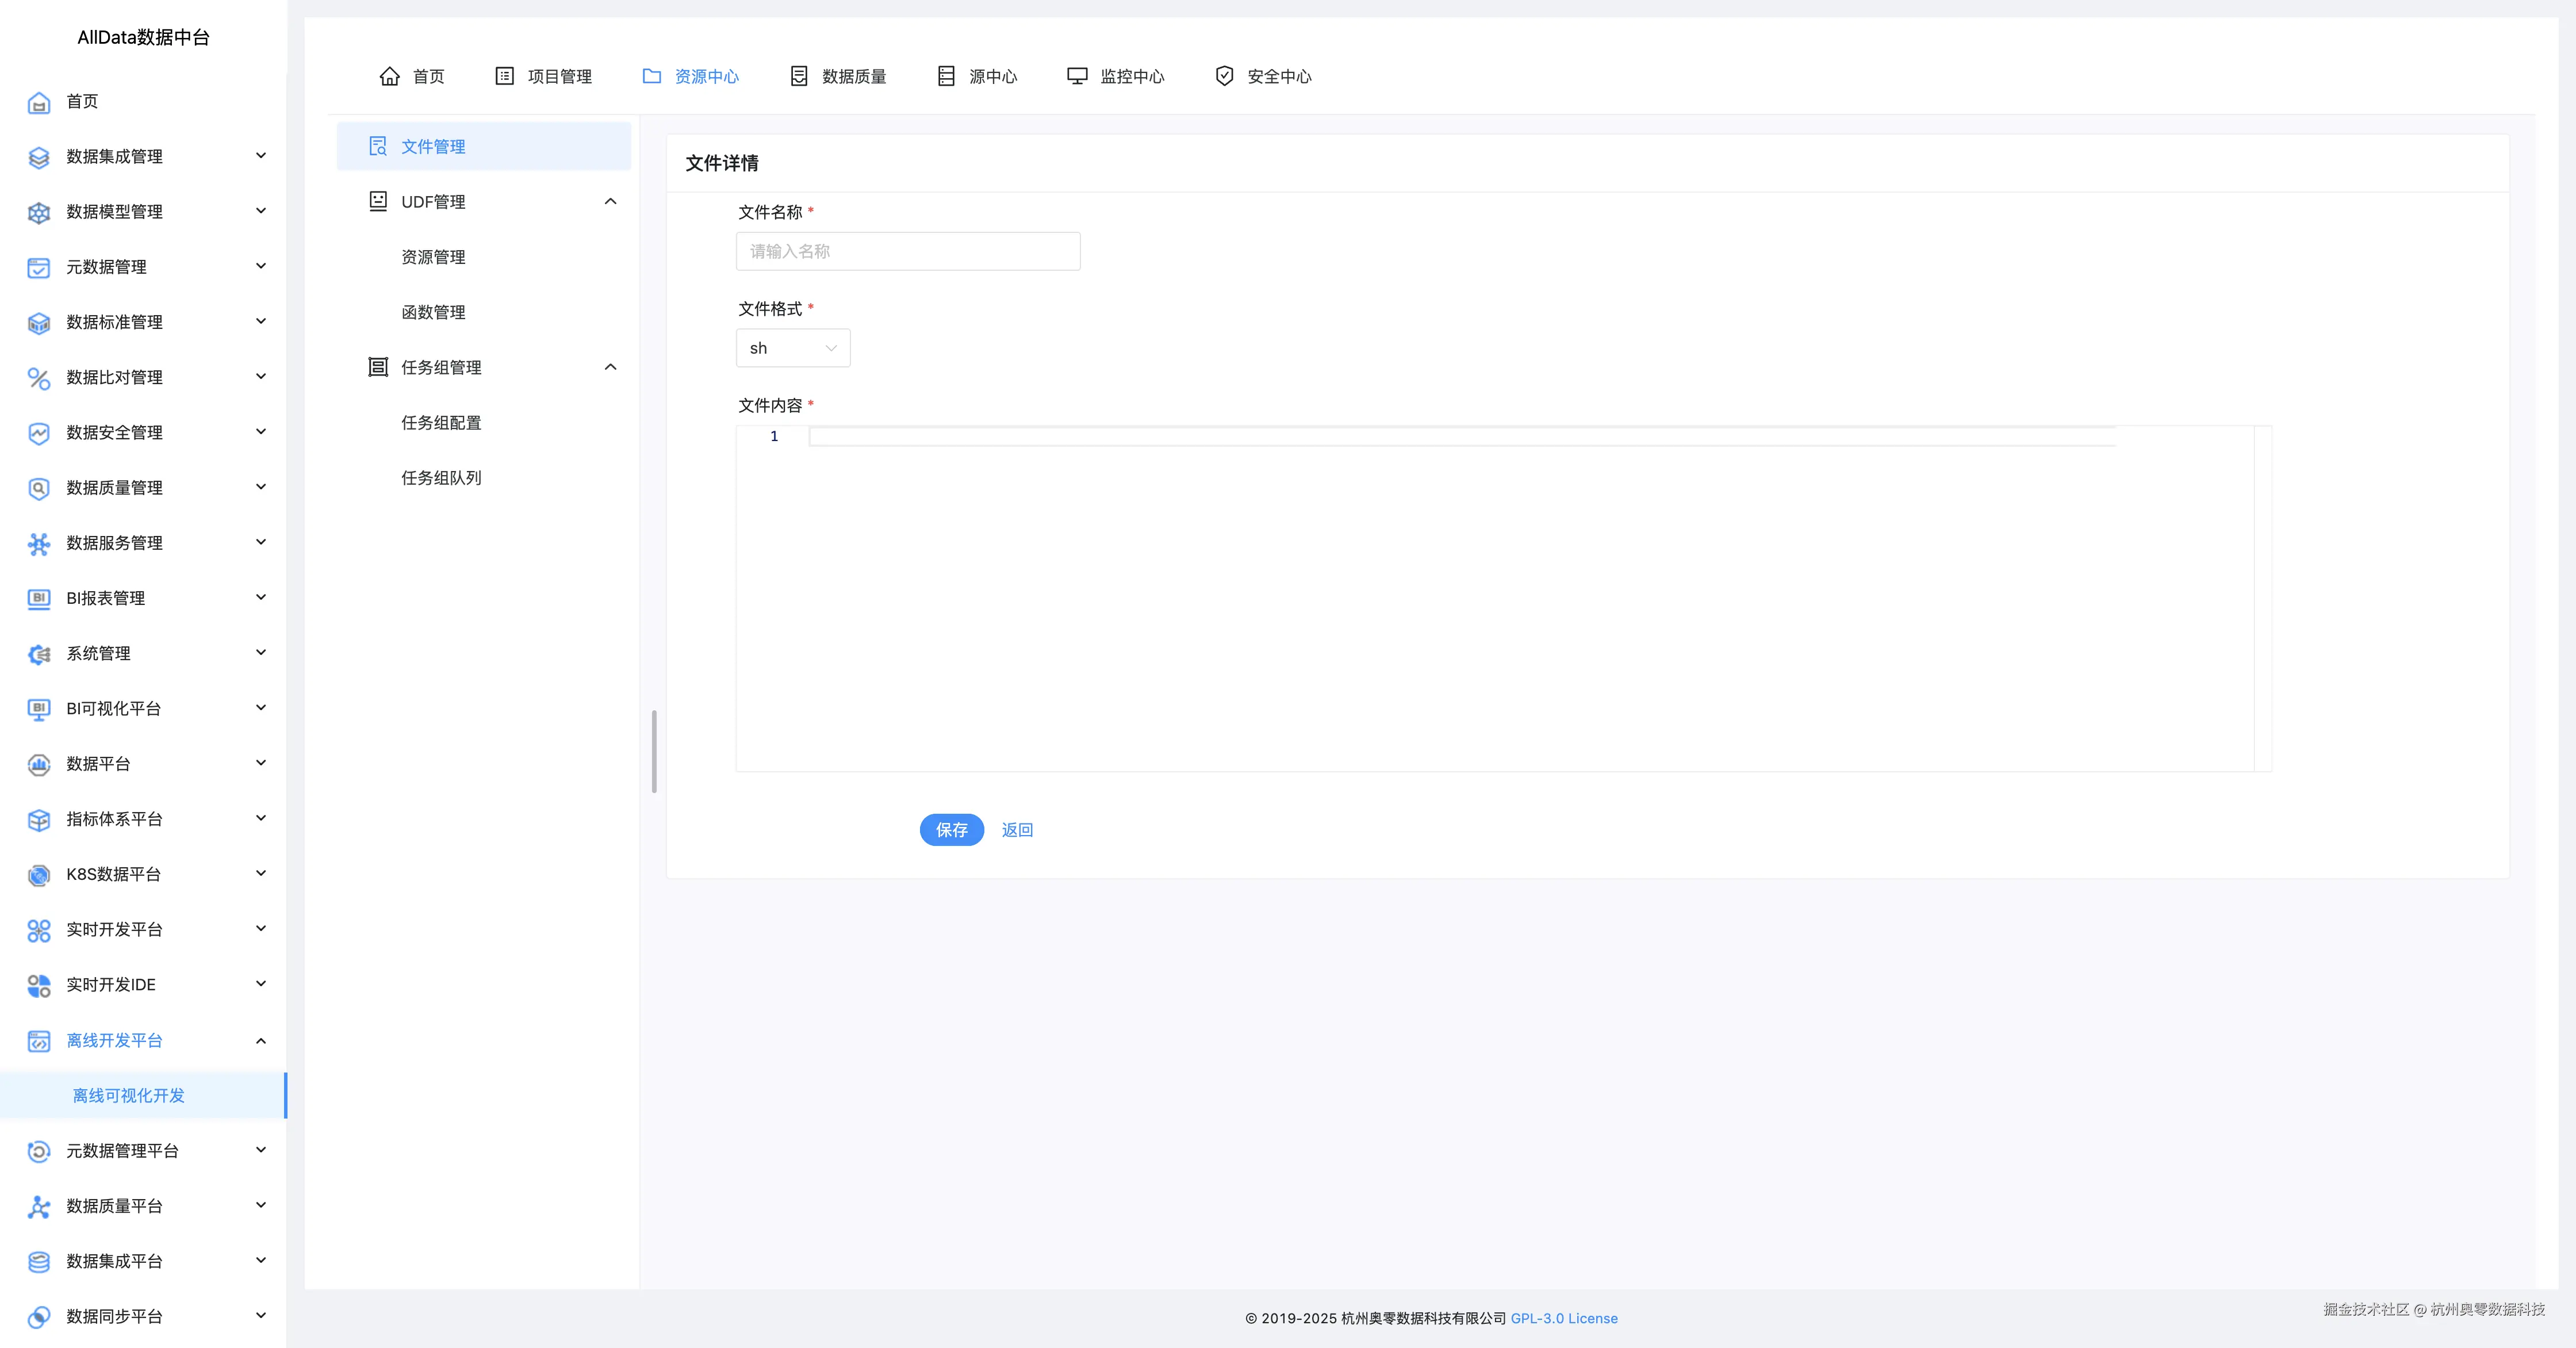Select the 函数管理 menu item
This screenshot has height=1348, width=2576.
point(433,312)
